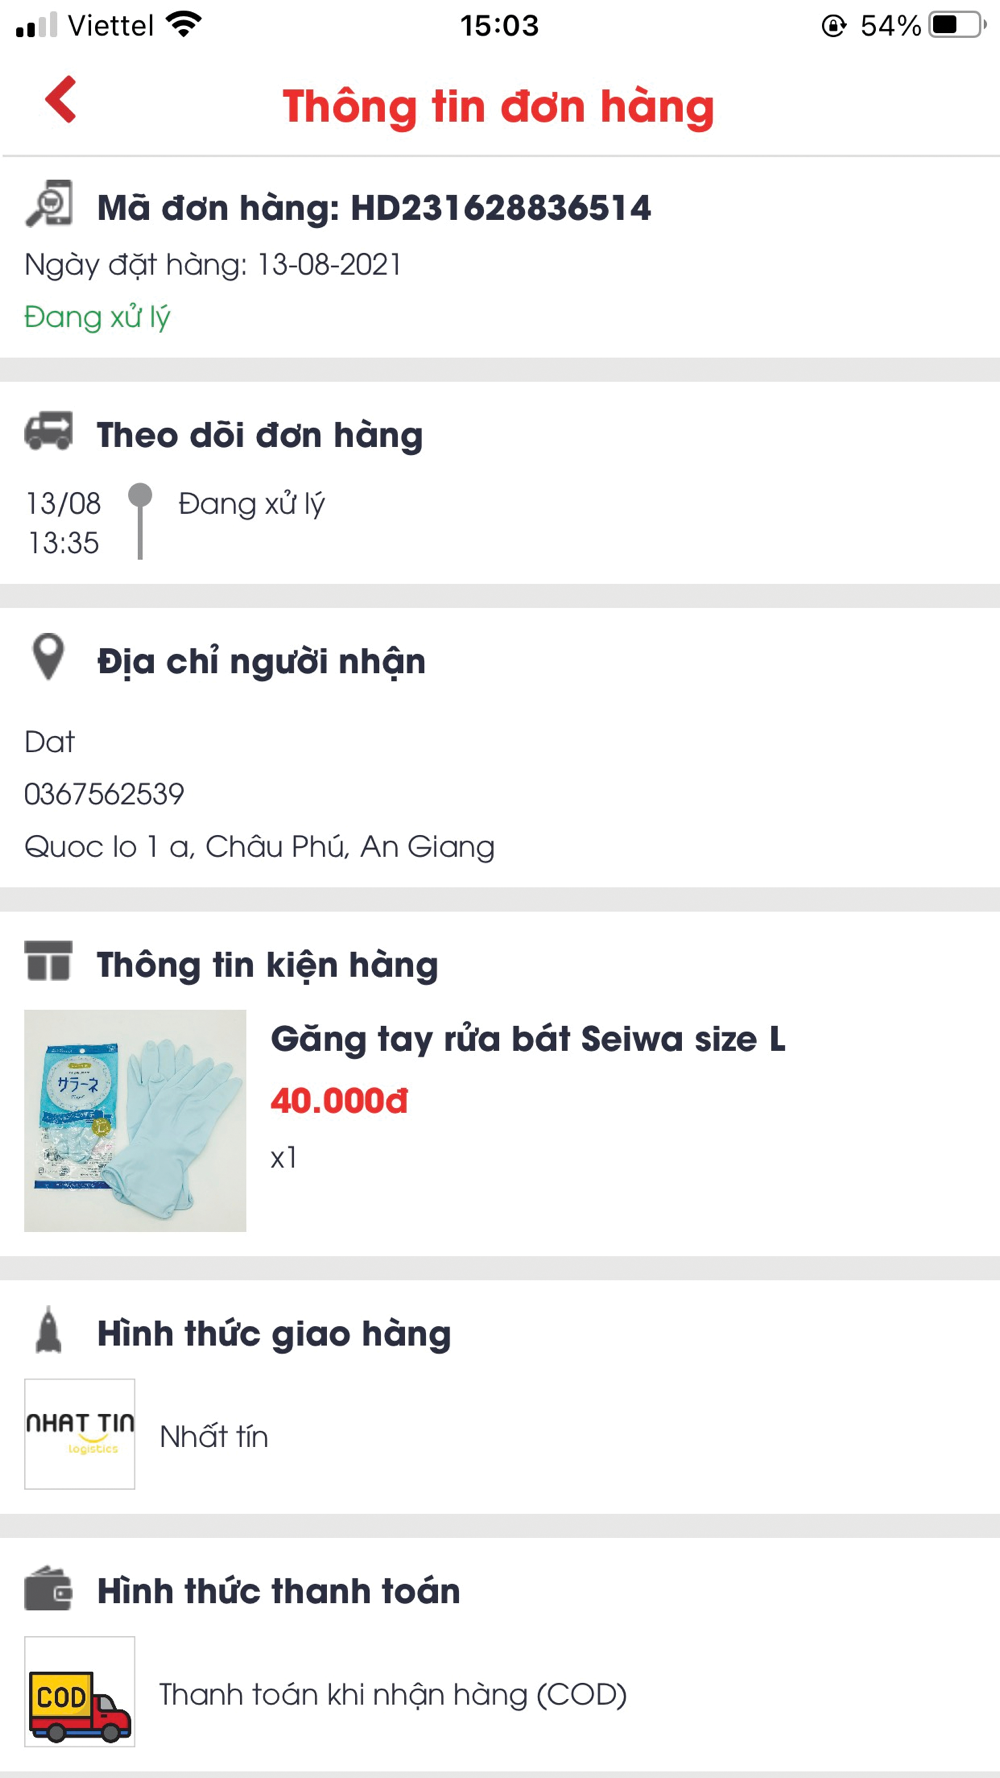Tap green Đang xử lý status text
Viewport: 1000px width, 1778px height.
(97, 317)
